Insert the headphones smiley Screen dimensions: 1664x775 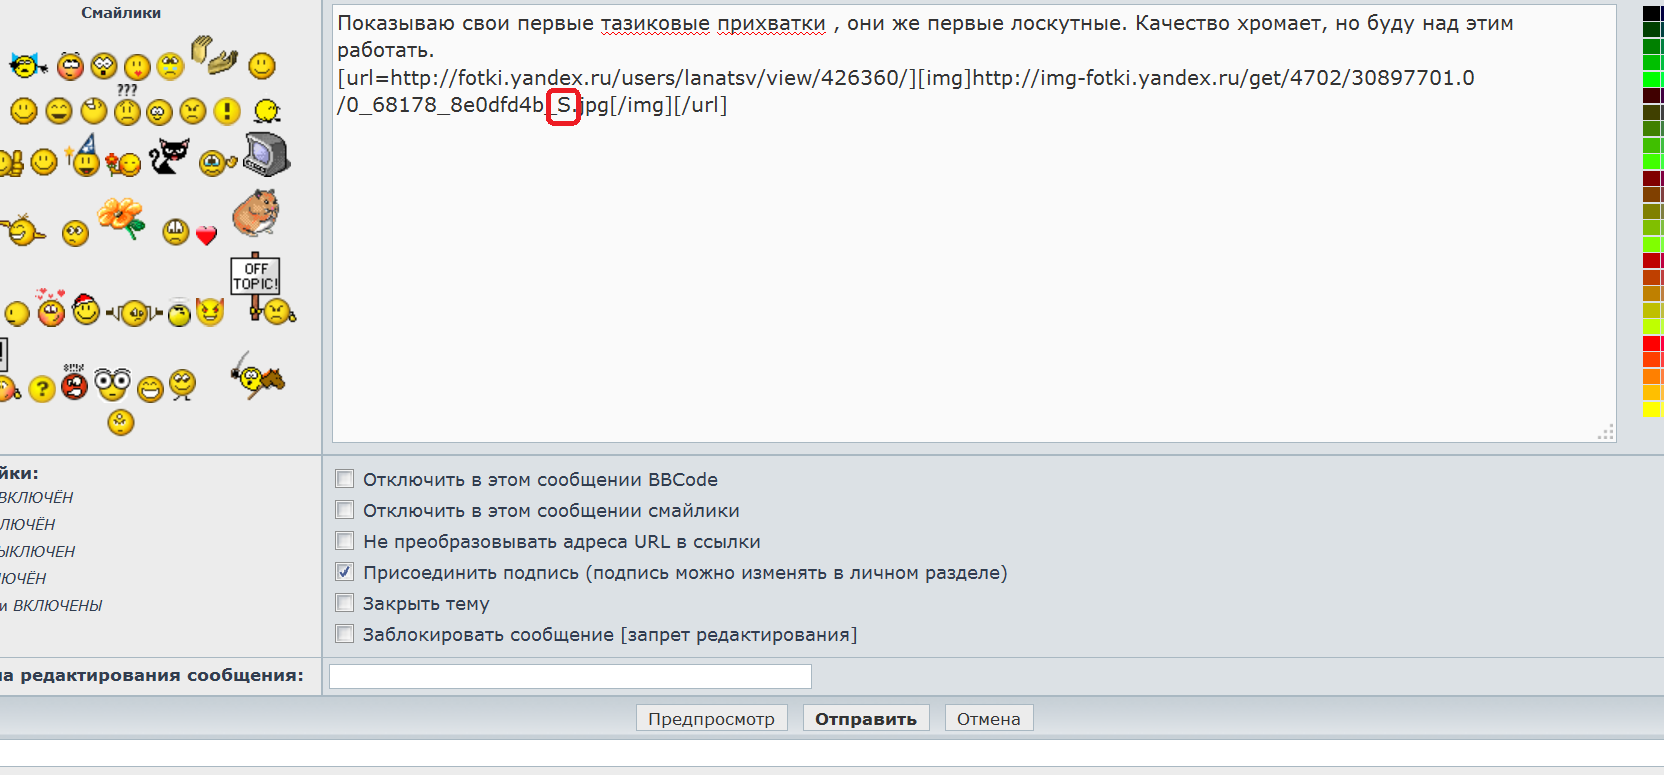[136, 314]
